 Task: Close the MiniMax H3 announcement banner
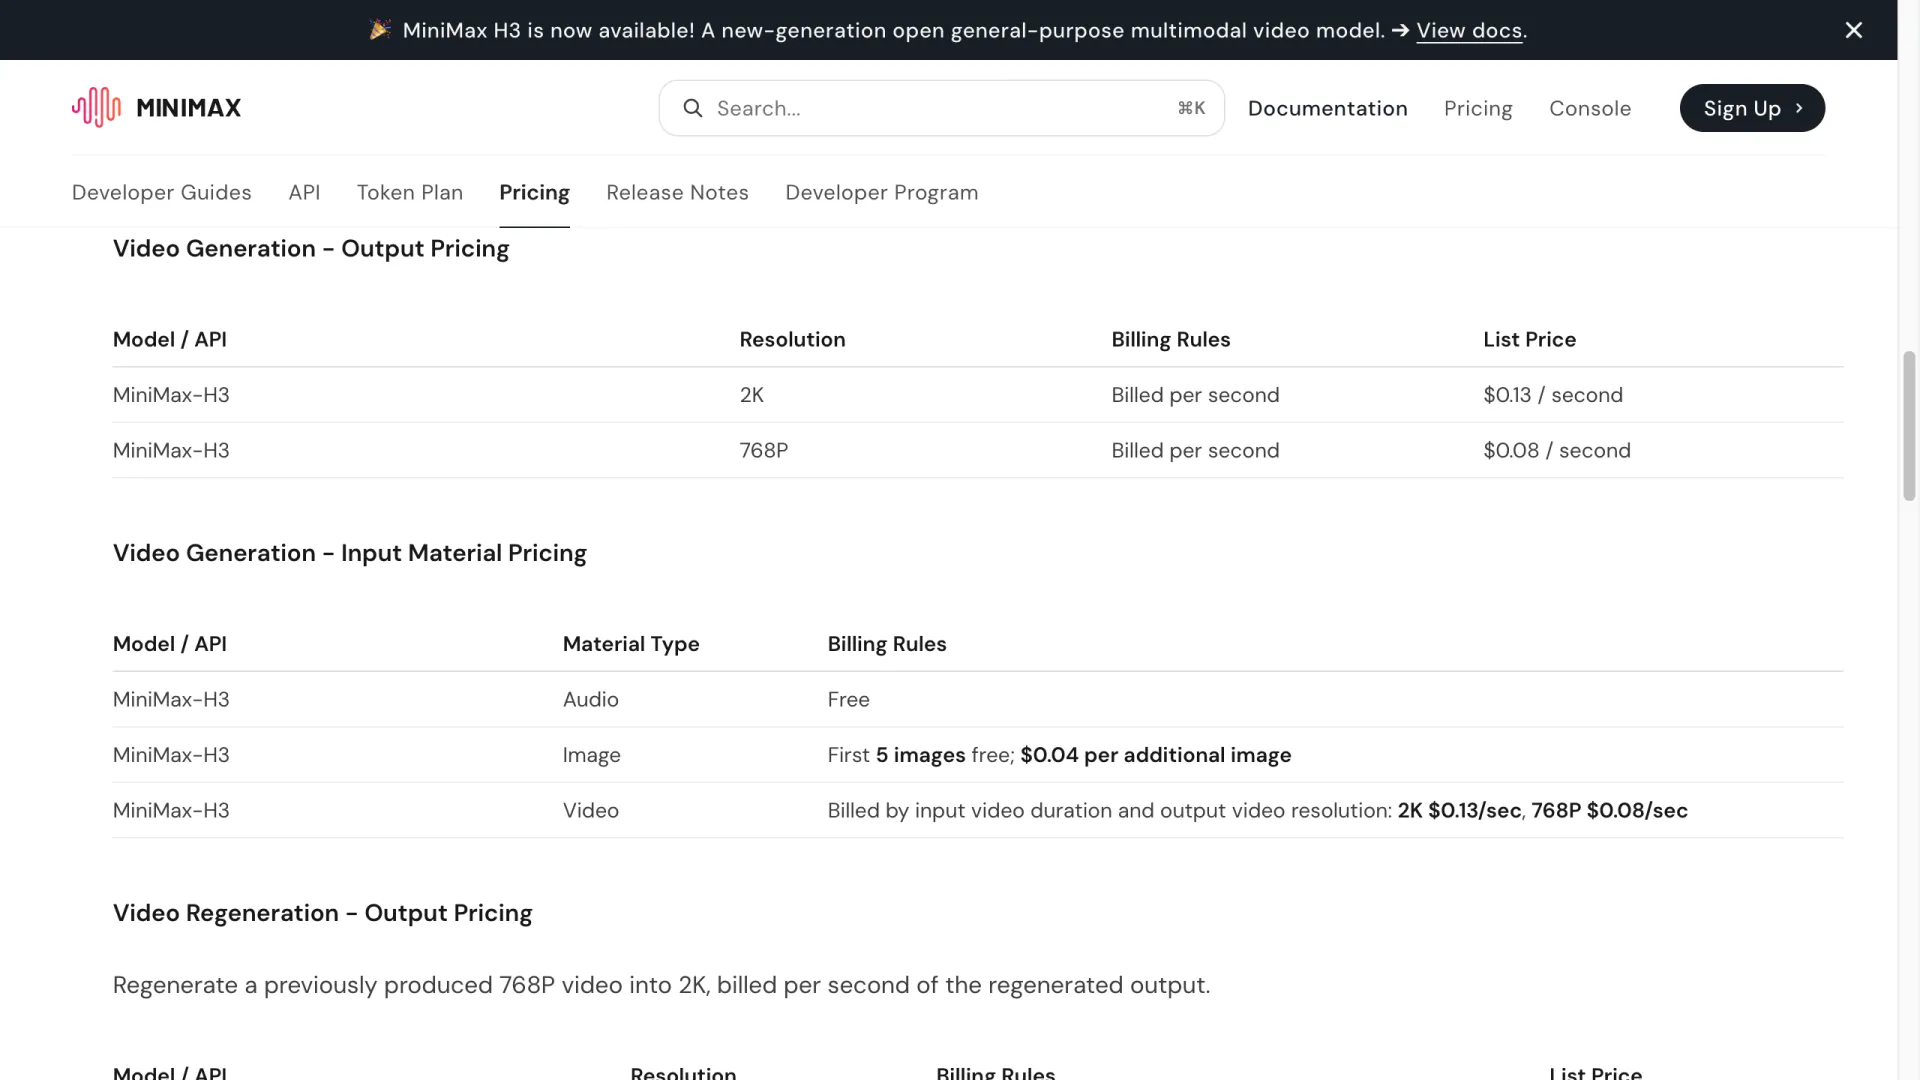point(1853,30)
